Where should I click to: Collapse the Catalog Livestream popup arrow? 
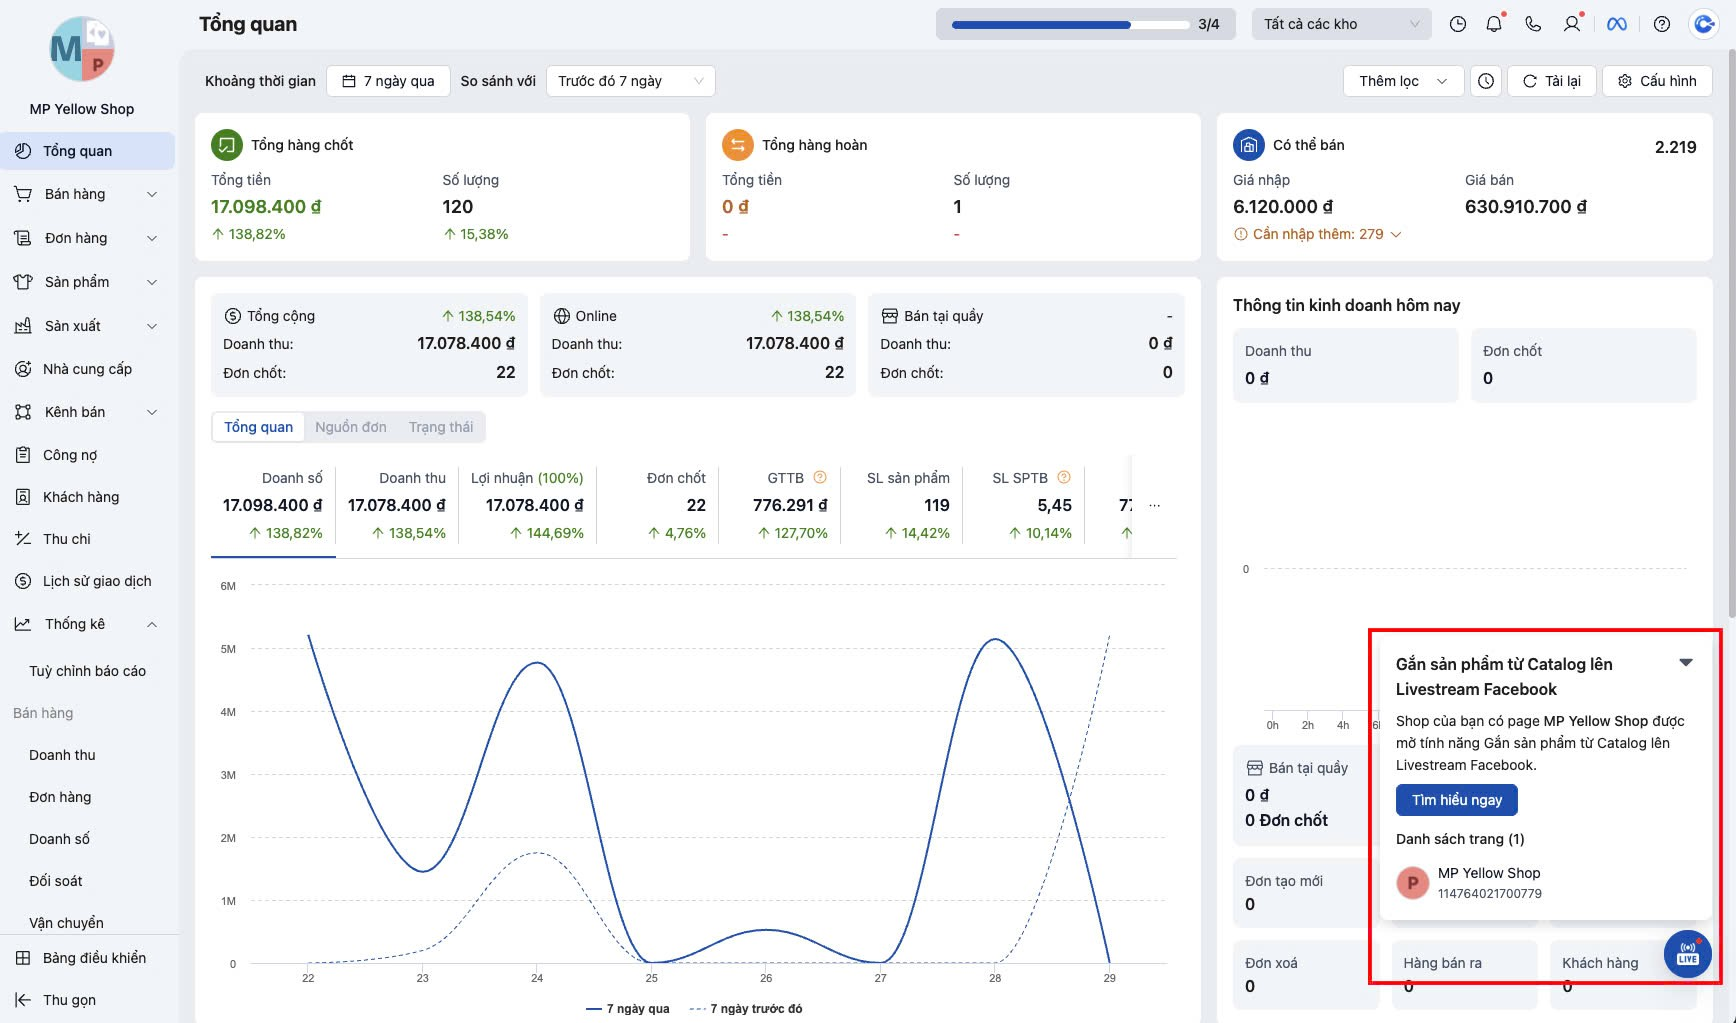(x=1686, y=663)
